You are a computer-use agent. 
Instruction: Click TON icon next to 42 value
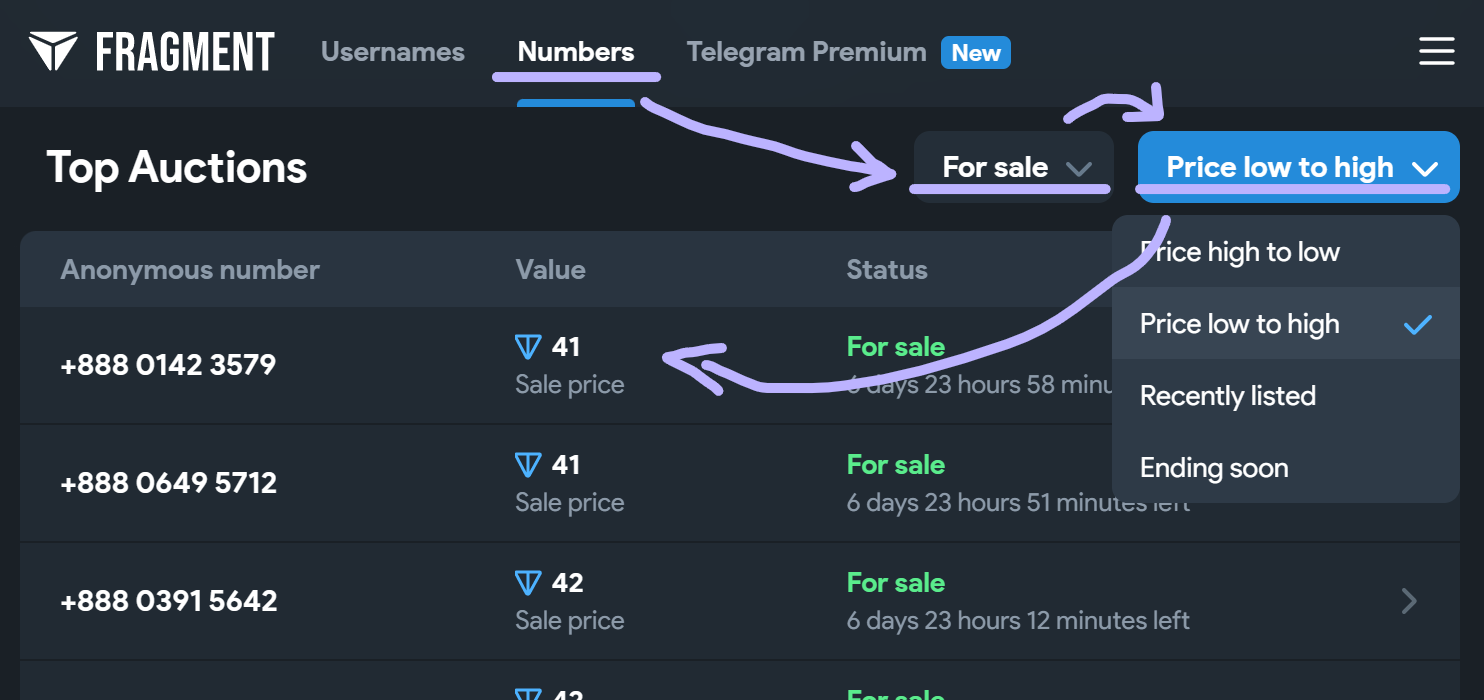[527, 583]
